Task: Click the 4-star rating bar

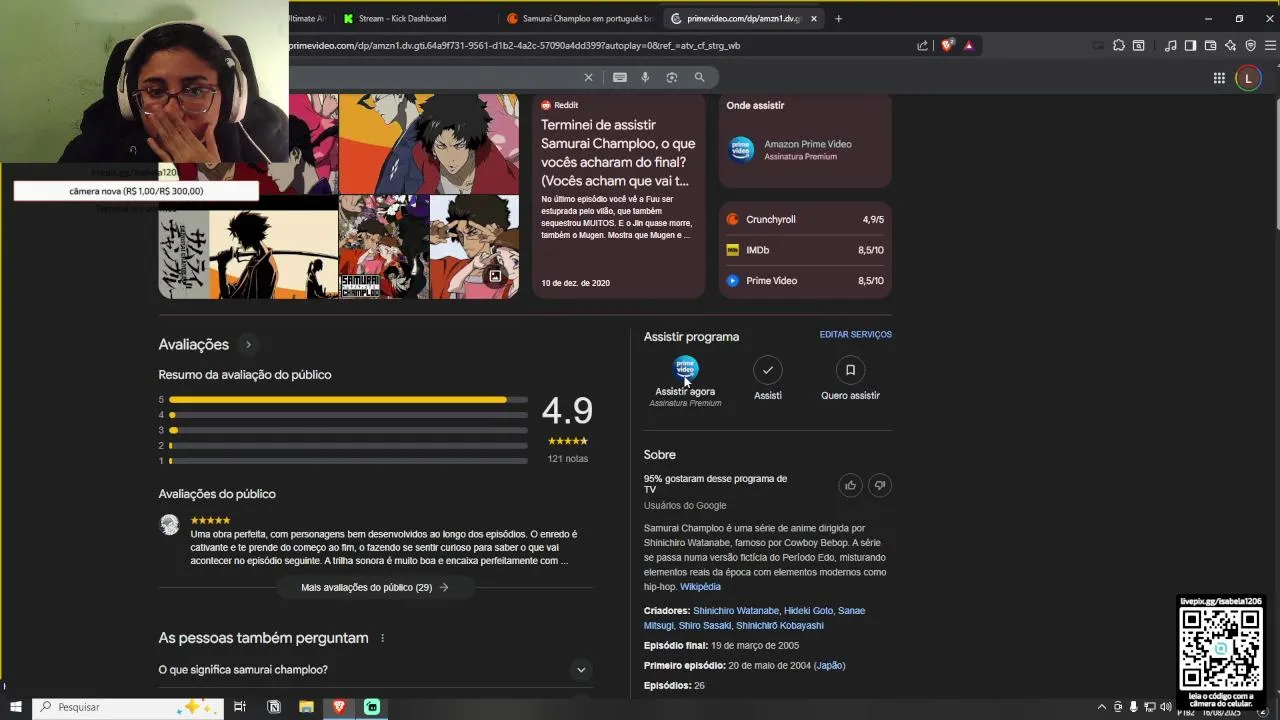Action: (348, 415)
